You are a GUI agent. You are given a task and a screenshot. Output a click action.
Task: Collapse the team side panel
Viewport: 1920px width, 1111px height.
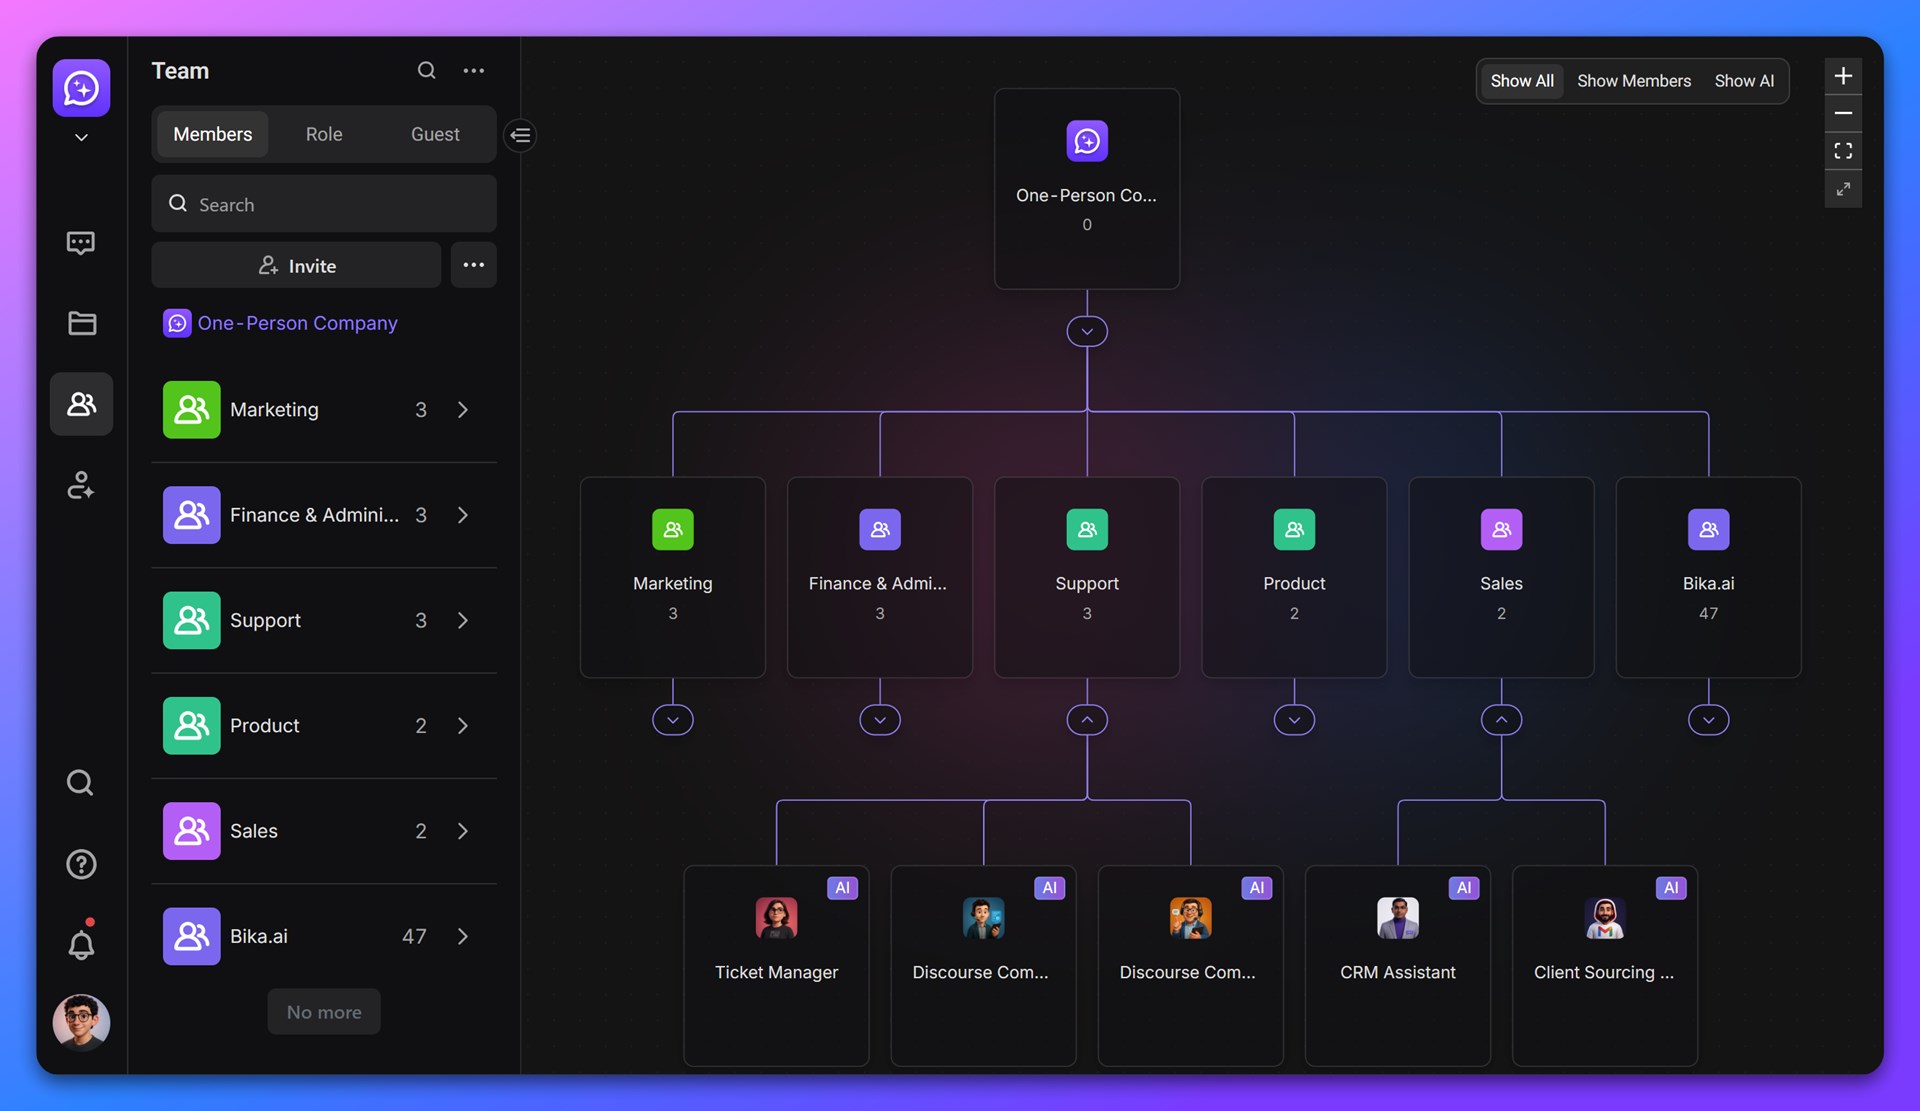coord(521,135)
